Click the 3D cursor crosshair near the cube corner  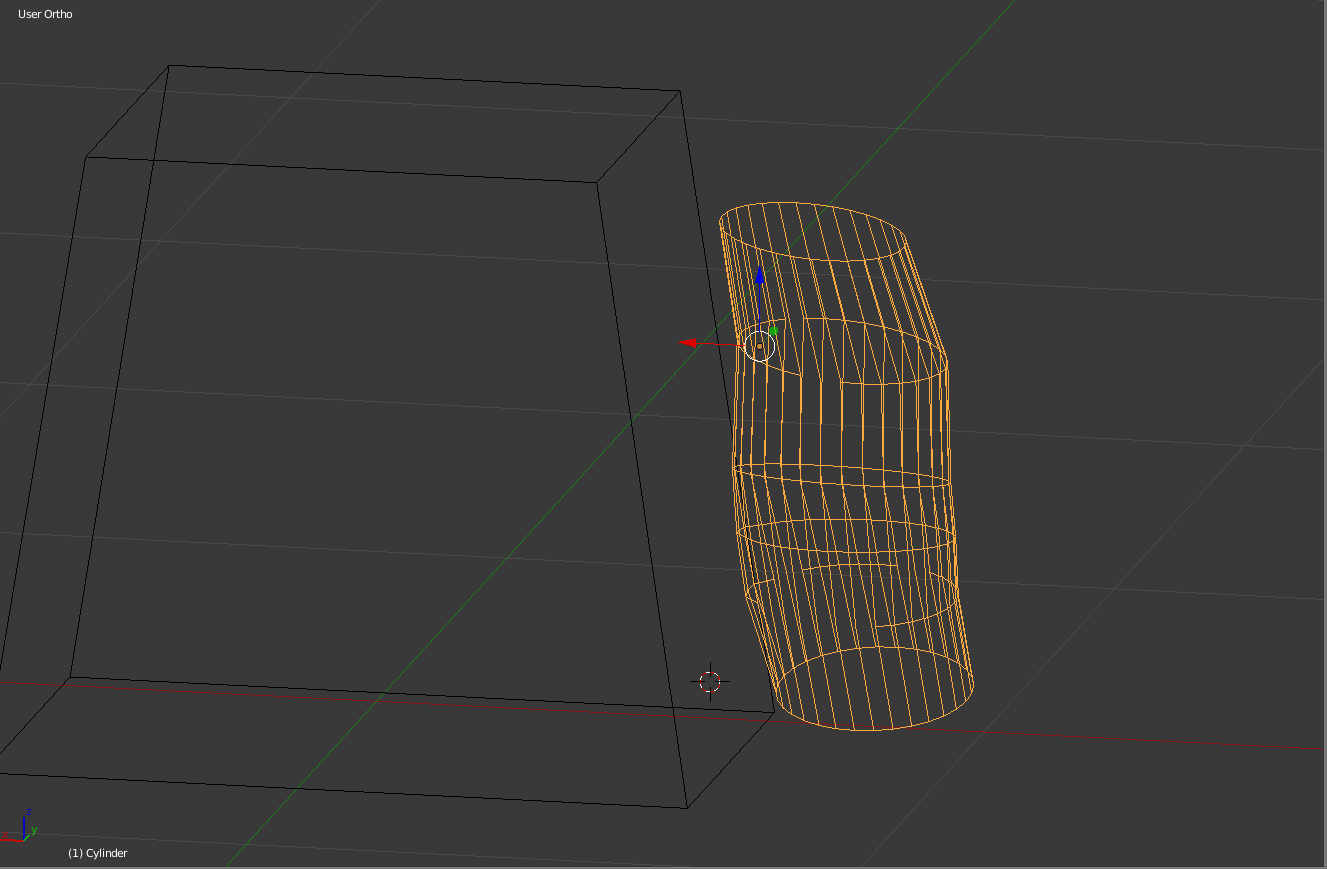tap(710, 682)
